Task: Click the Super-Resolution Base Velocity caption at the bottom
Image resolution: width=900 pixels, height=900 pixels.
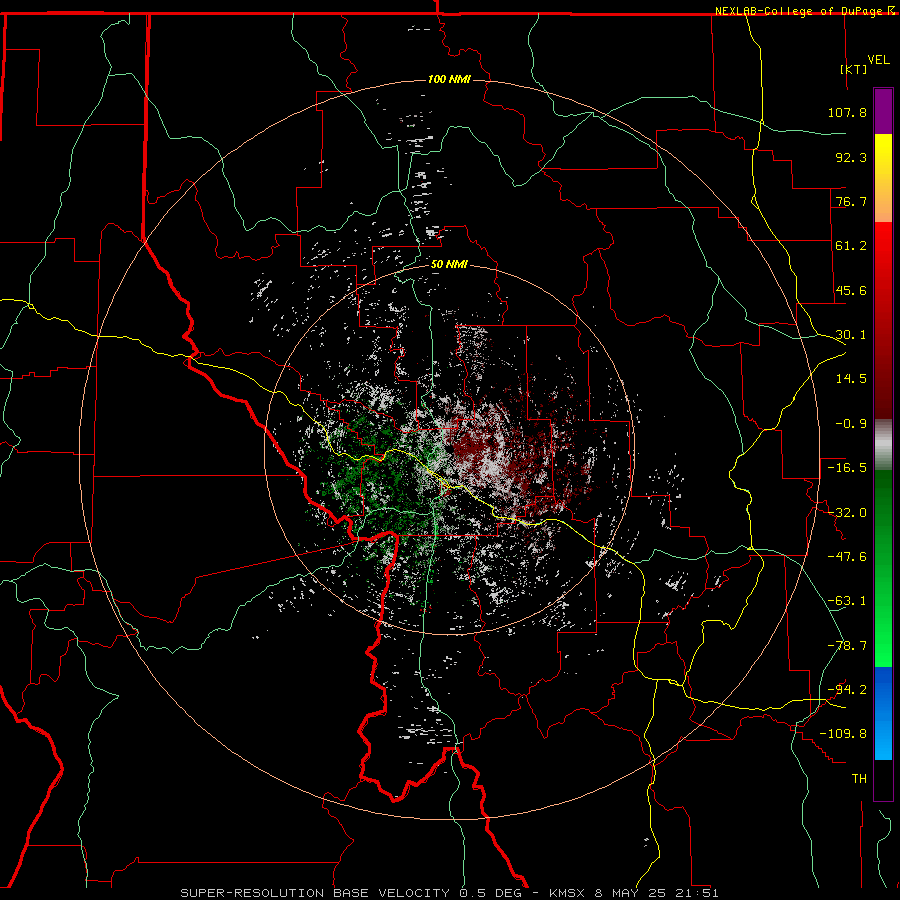Action: (x=449, y=893)
